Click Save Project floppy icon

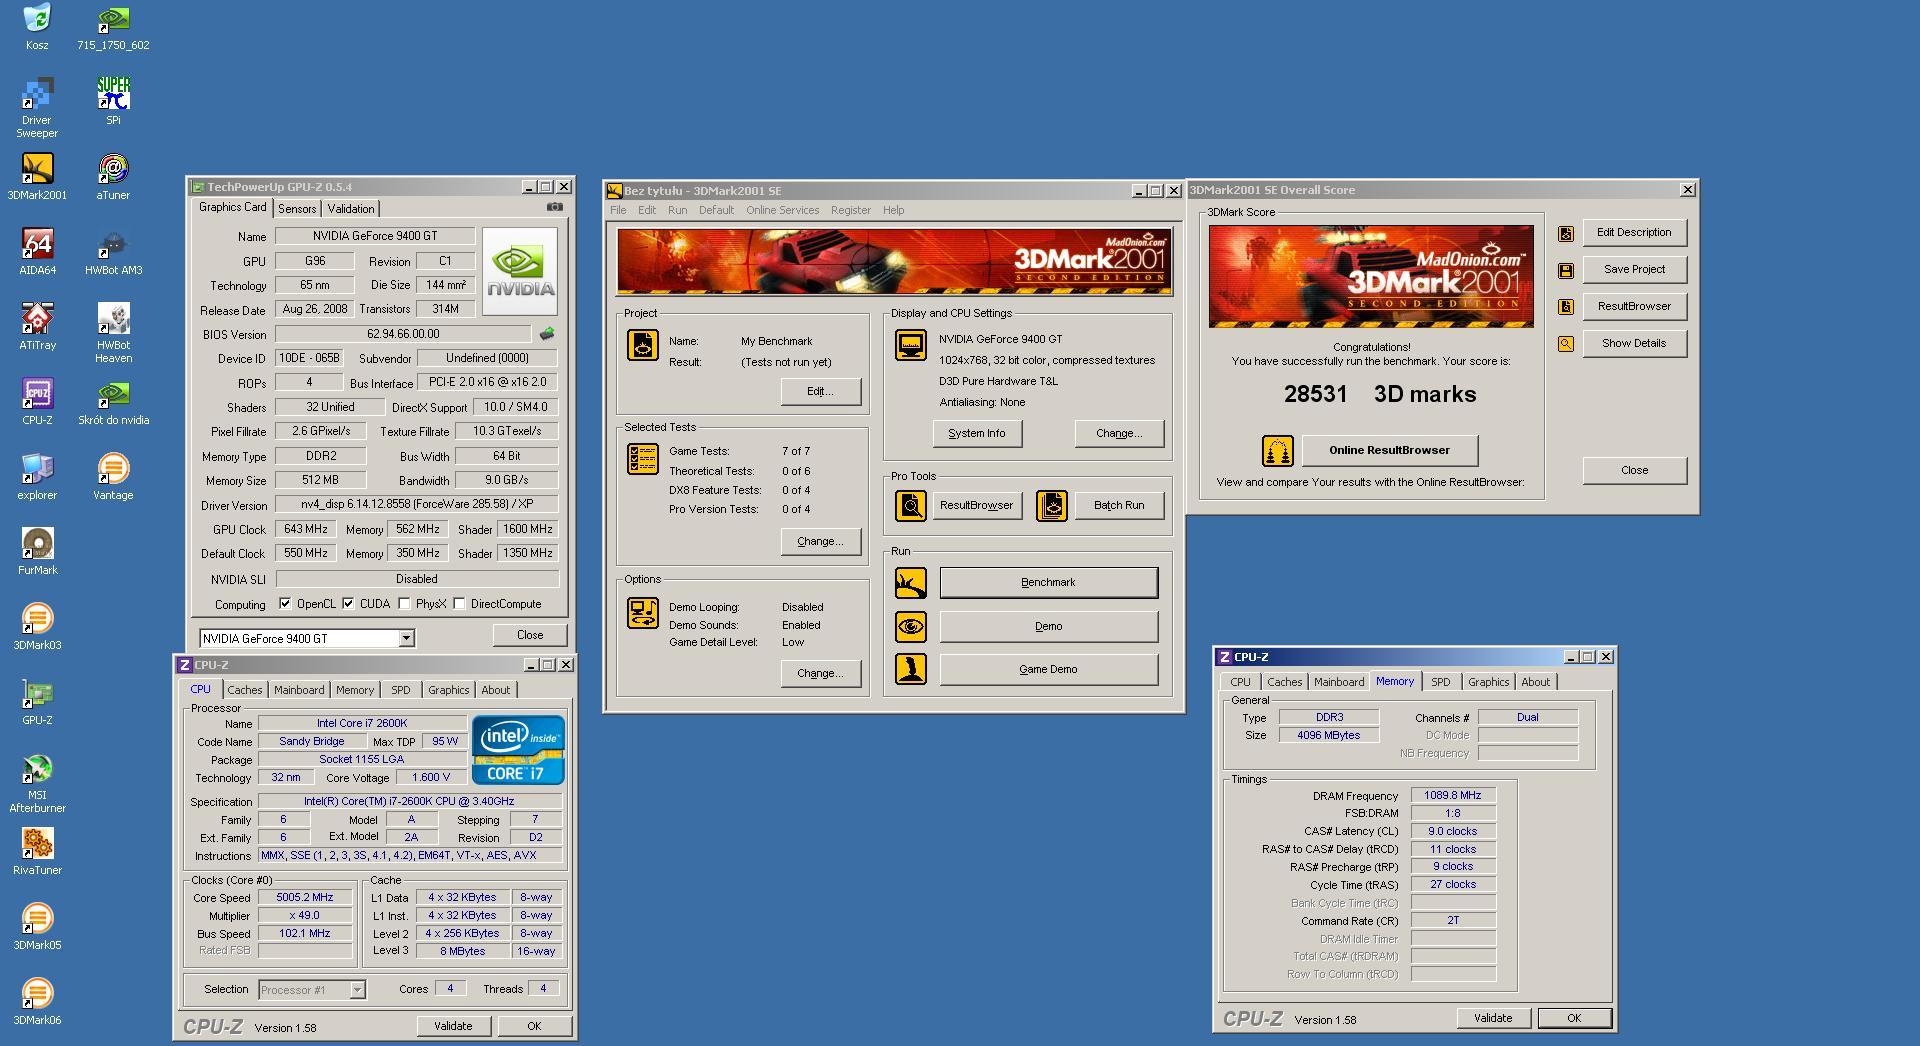click(x=1566, y=271)
